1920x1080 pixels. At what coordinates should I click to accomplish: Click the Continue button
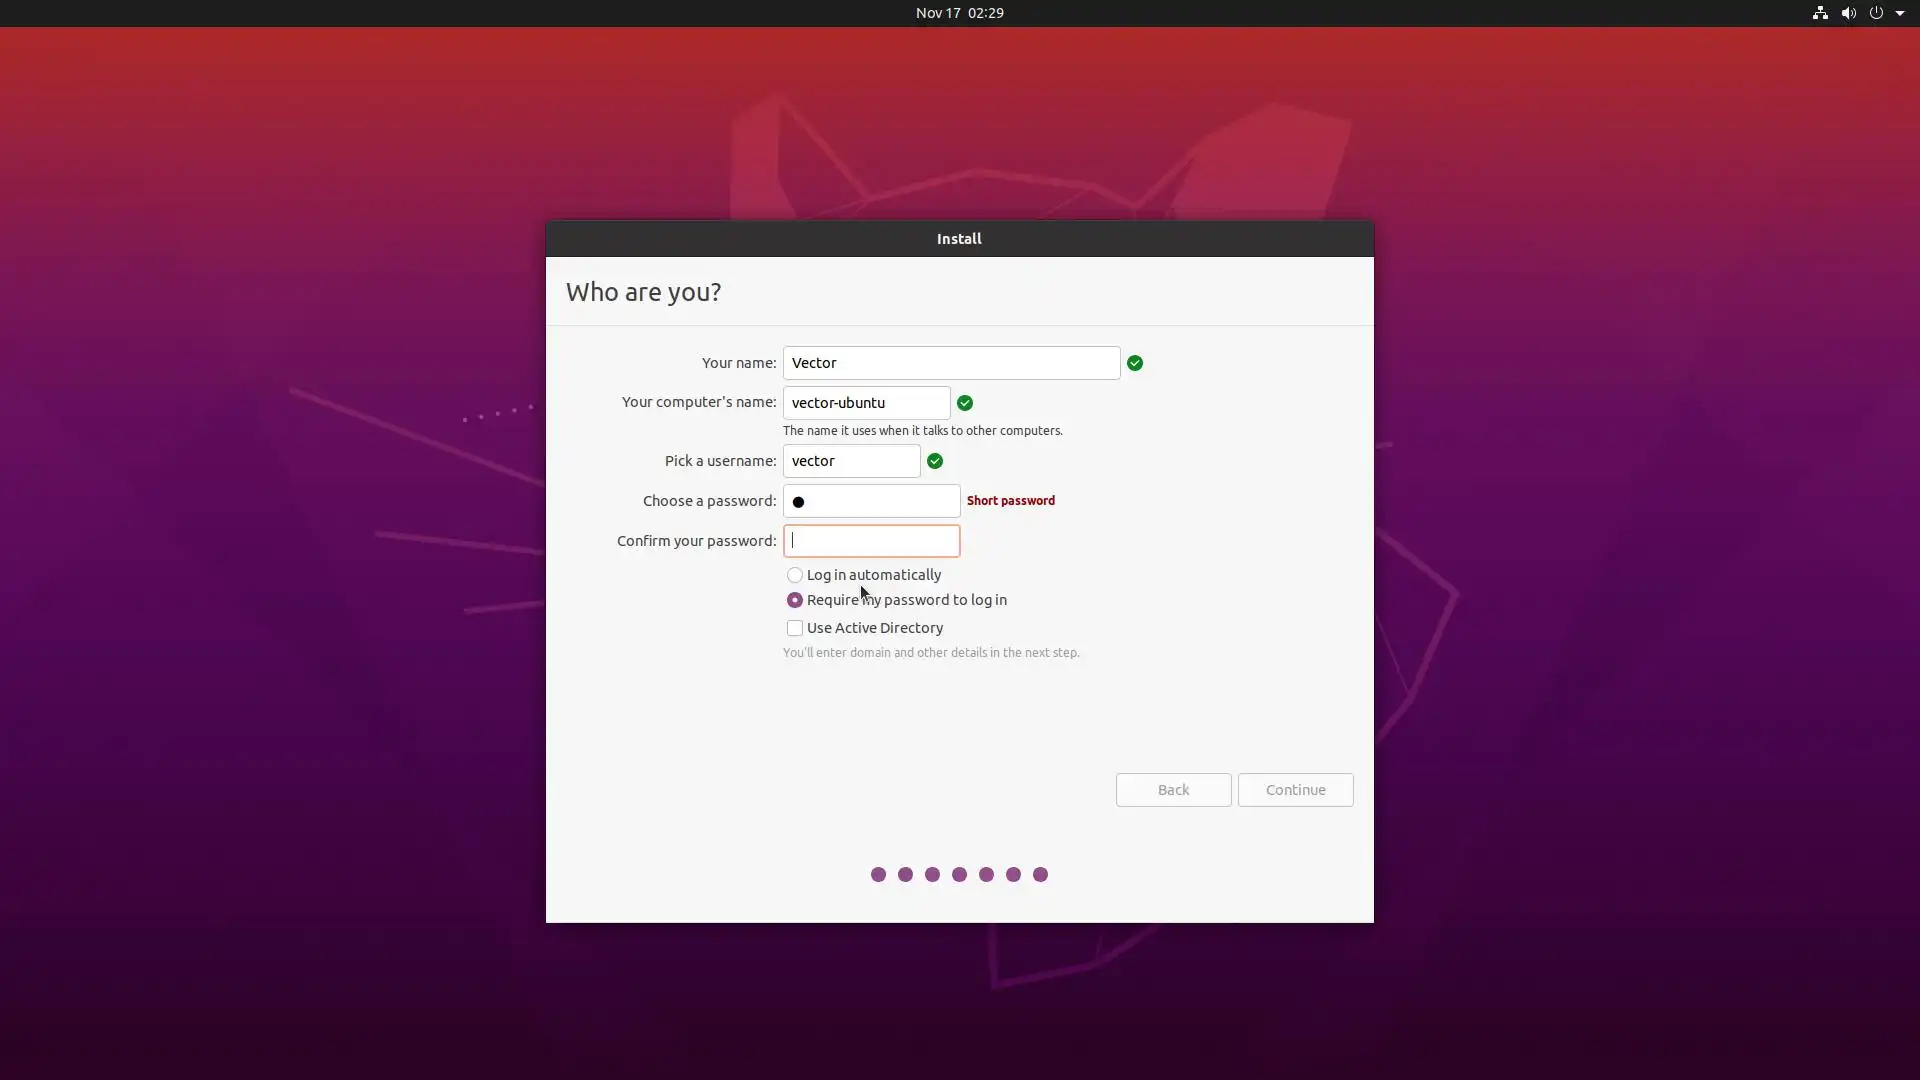pos(1295,790)
